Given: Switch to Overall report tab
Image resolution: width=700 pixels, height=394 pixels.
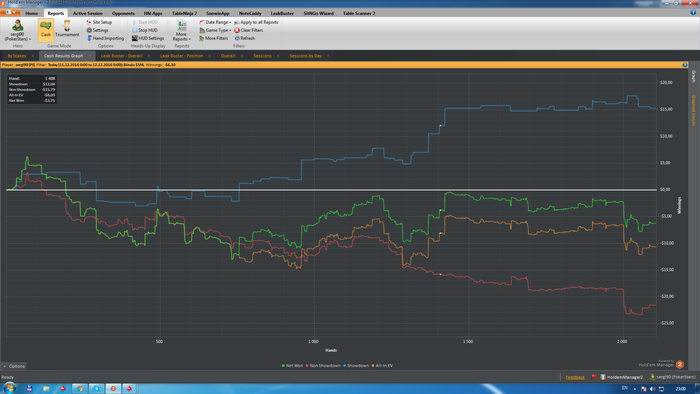Looking at the screenshot, I should coord(228,56).
